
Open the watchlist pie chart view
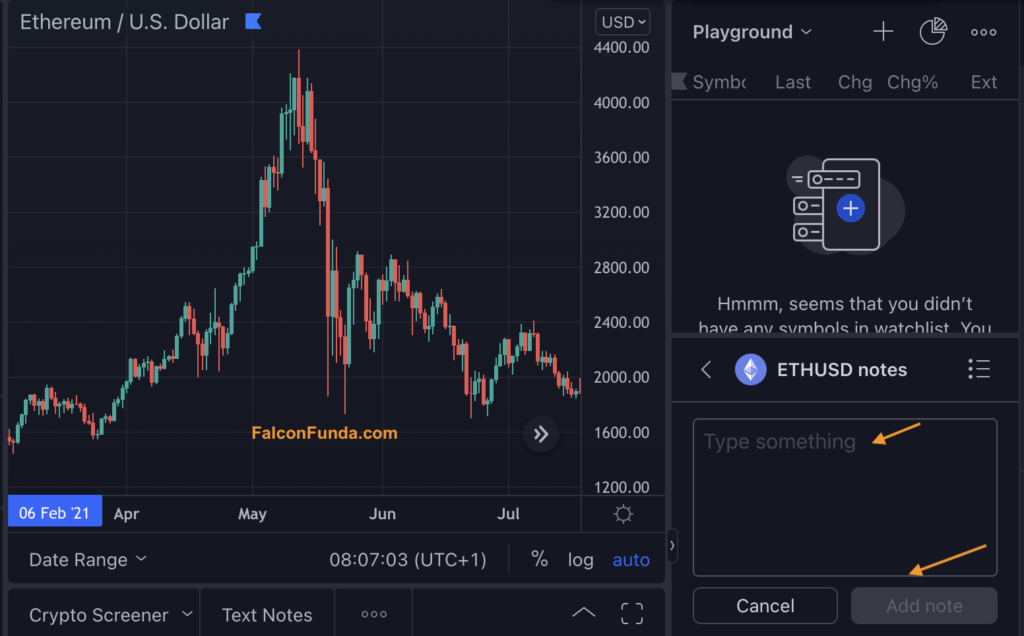coord(932,31)
